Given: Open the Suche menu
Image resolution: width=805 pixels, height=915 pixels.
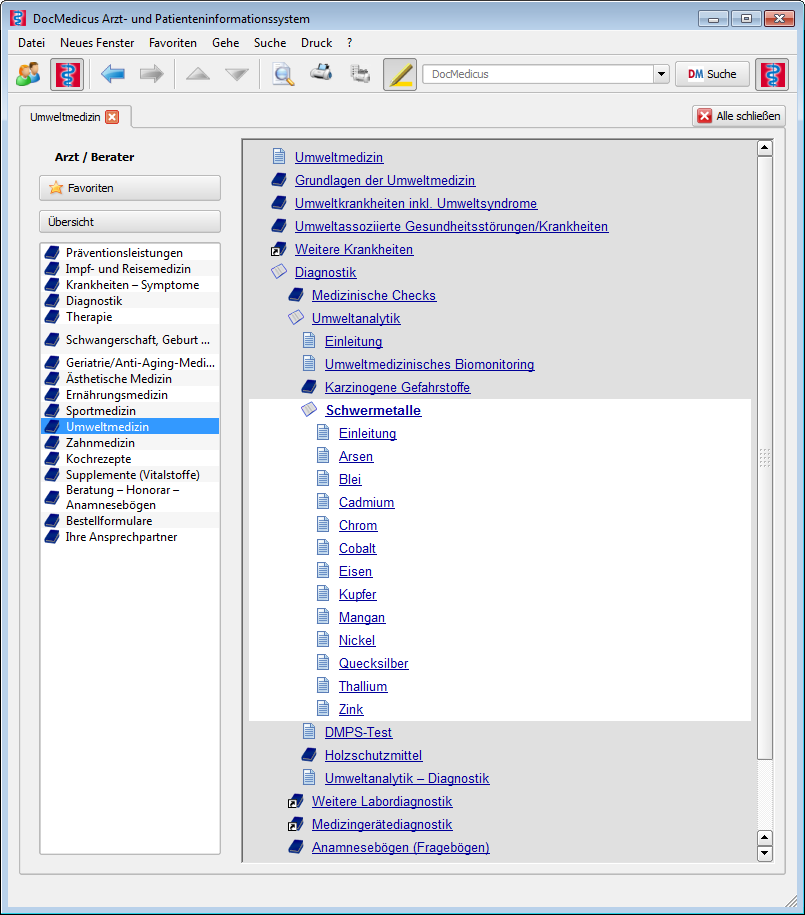Looking at the screenshot, I should click(270, 43).
